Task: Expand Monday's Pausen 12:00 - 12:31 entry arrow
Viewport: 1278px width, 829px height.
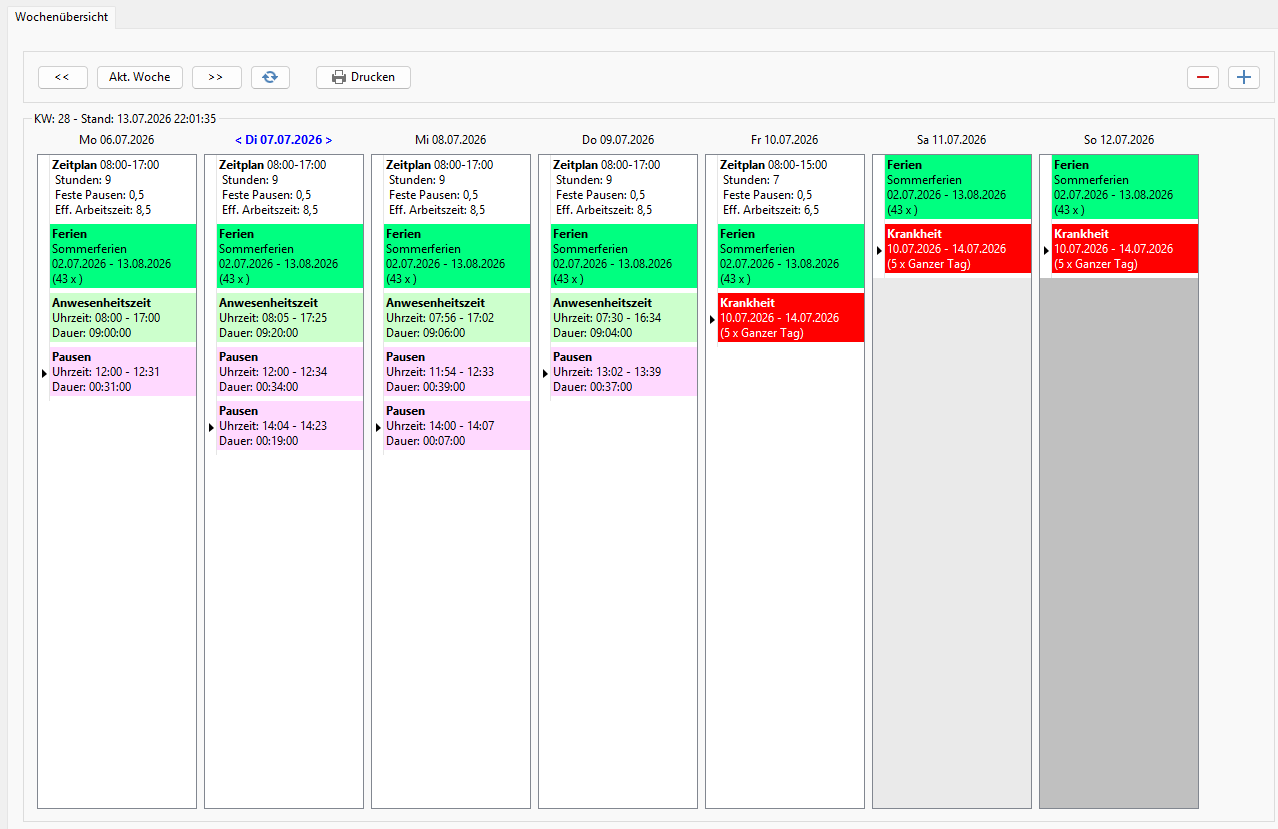Action: pos(44,373)
